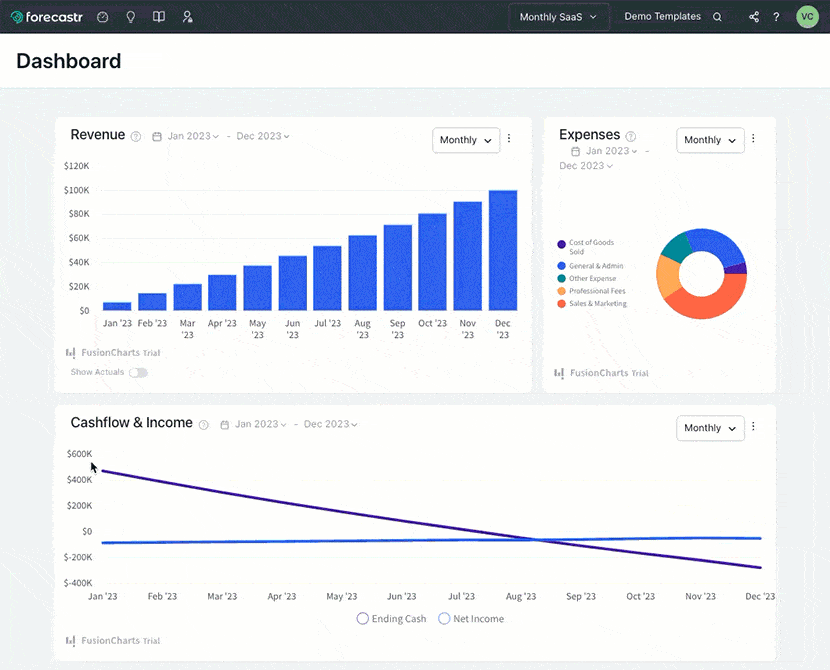
Task: Toggle Other Expense legend item
Action: click(x=587, y=278)
